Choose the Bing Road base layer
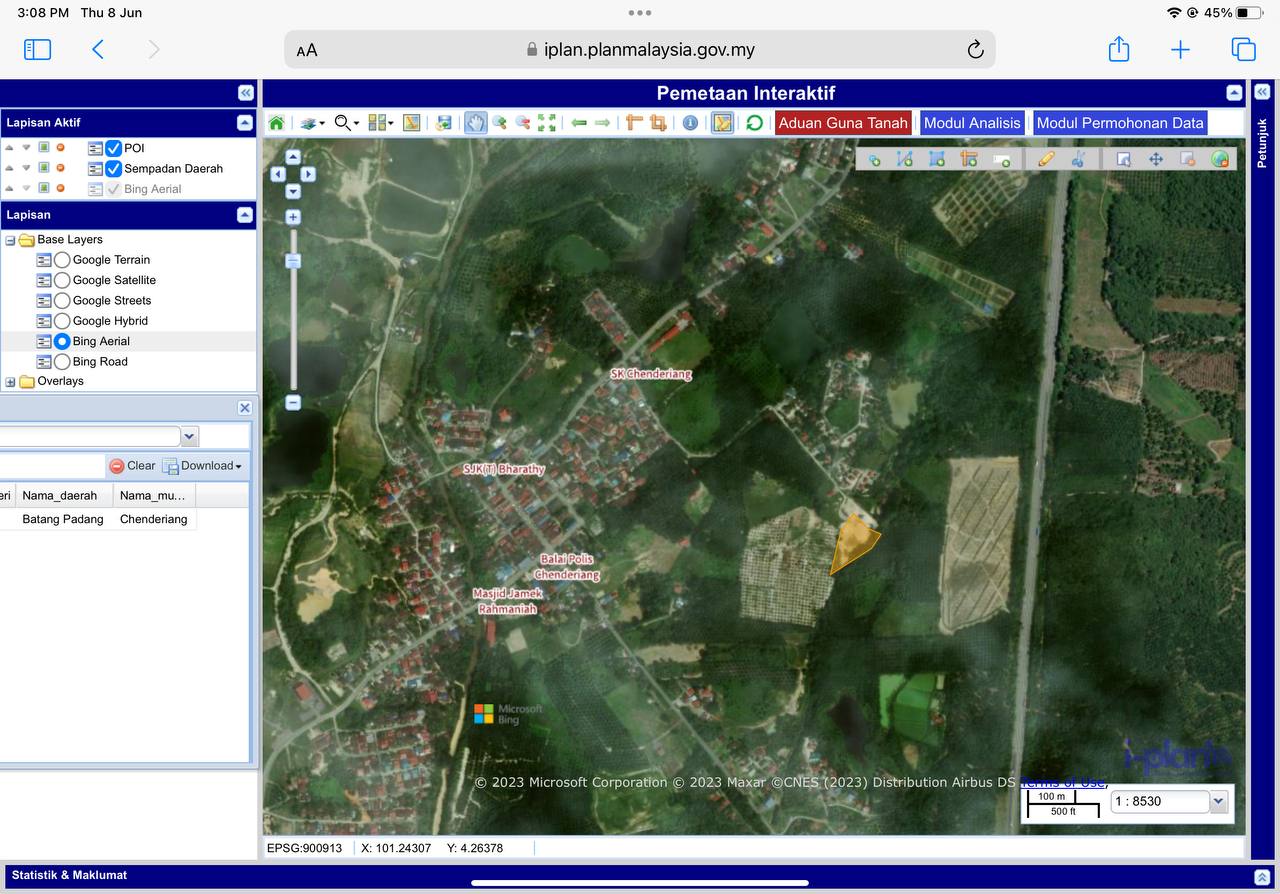Viewport: 1280px width, 894px height. tap(62, 362)
